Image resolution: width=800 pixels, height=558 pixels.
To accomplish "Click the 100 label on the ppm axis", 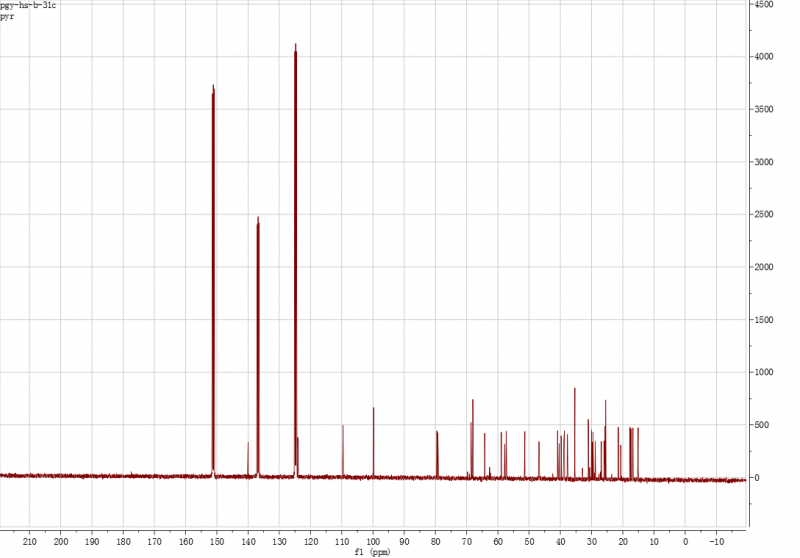I will coord(373,542).
